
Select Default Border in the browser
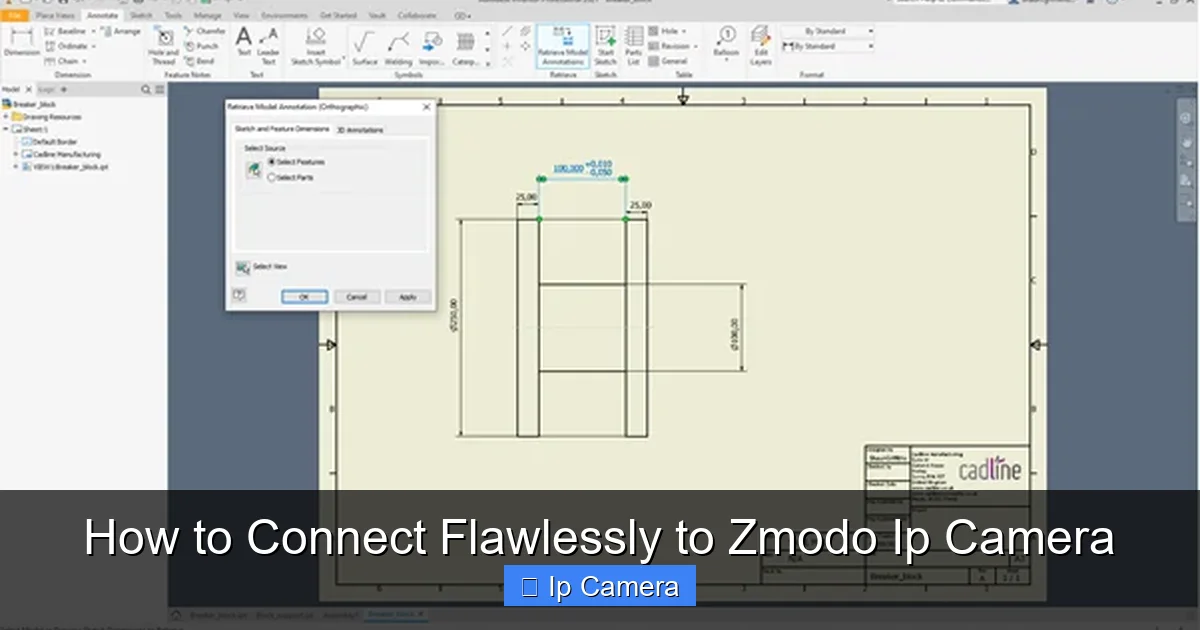pos(49,142)
